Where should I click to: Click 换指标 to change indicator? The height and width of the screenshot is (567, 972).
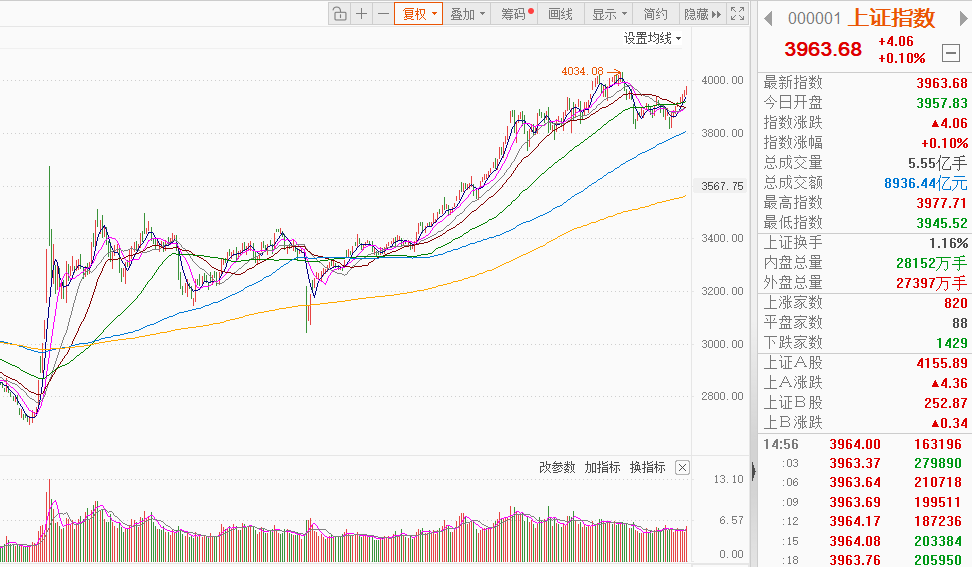coord(647,467)
